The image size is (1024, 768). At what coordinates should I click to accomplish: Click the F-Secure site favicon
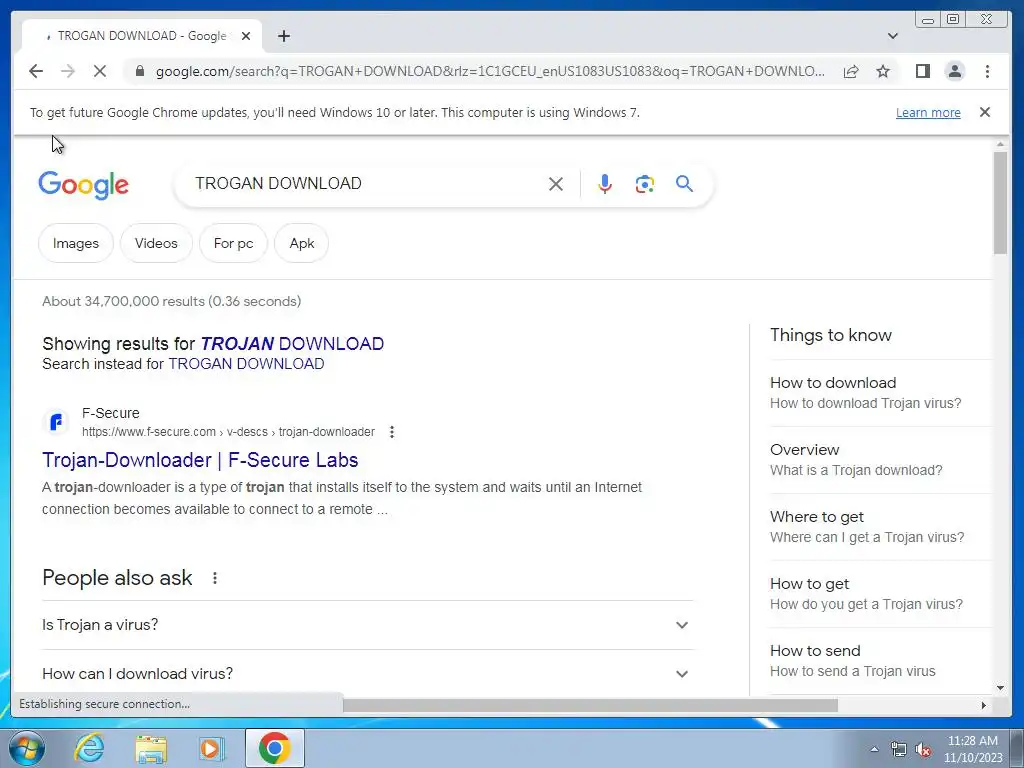56,422
